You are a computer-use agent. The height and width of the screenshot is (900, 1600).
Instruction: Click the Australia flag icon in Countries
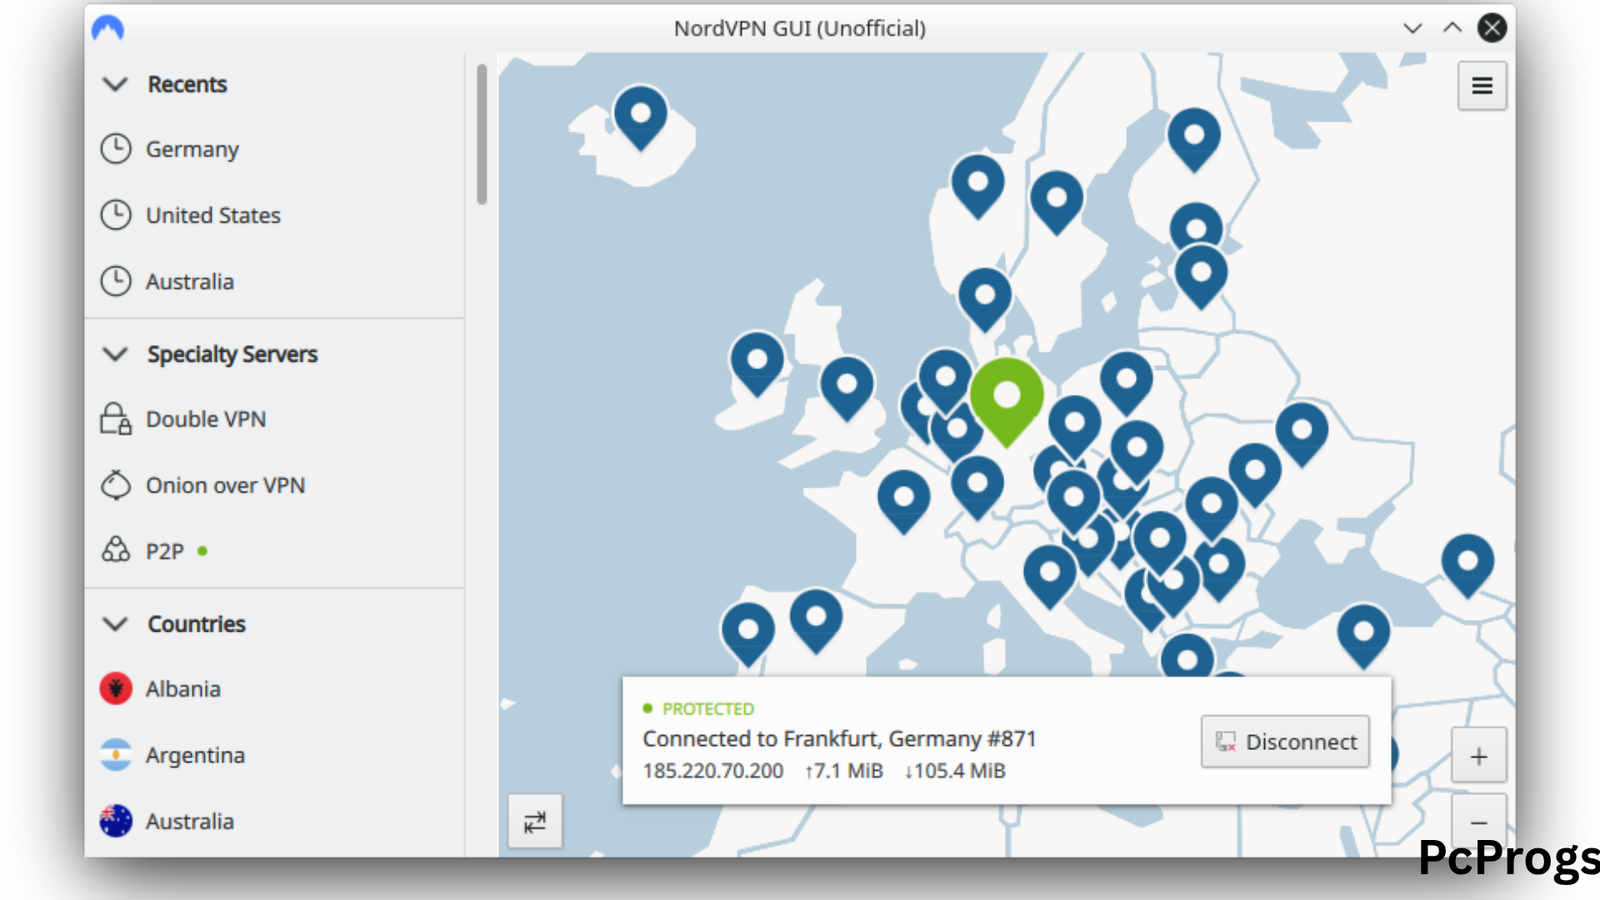(x=116, y=821)
